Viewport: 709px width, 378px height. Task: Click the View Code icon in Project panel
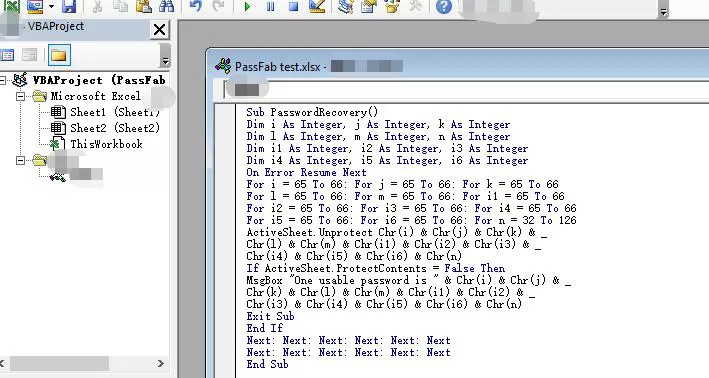click(7, 55)
